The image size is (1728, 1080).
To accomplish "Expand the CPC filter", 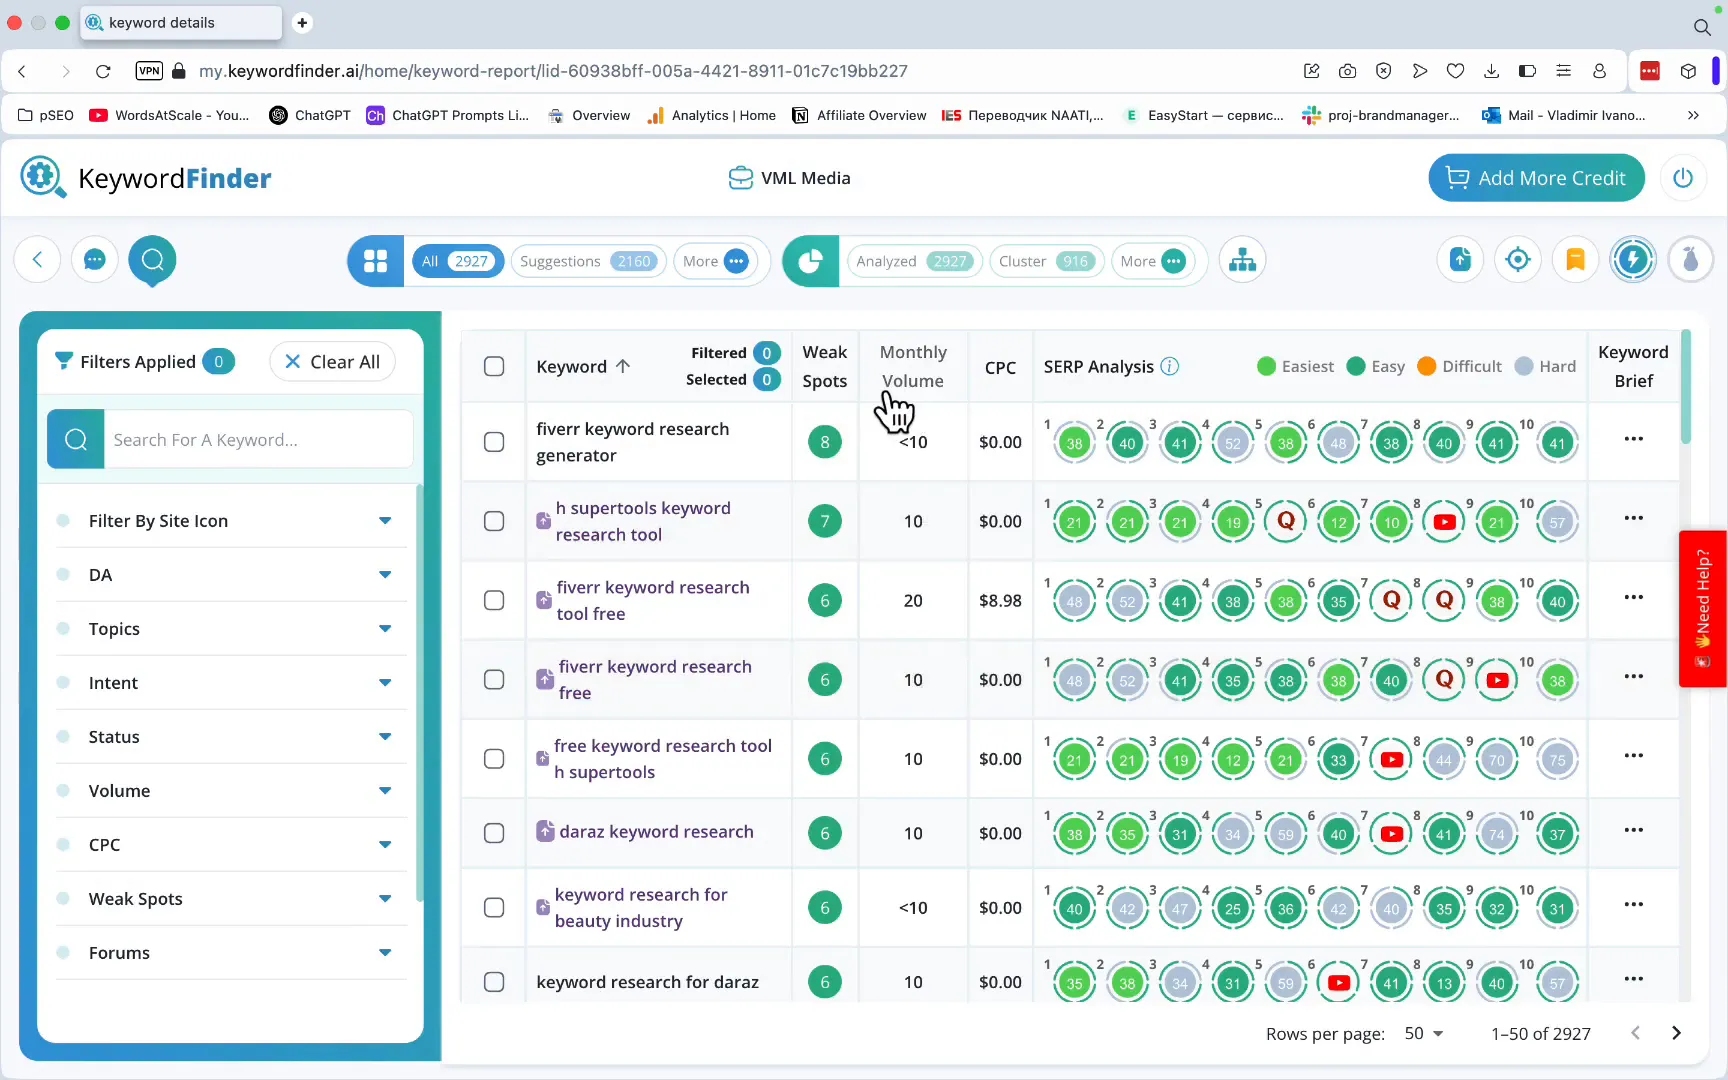I will point(231,845).
